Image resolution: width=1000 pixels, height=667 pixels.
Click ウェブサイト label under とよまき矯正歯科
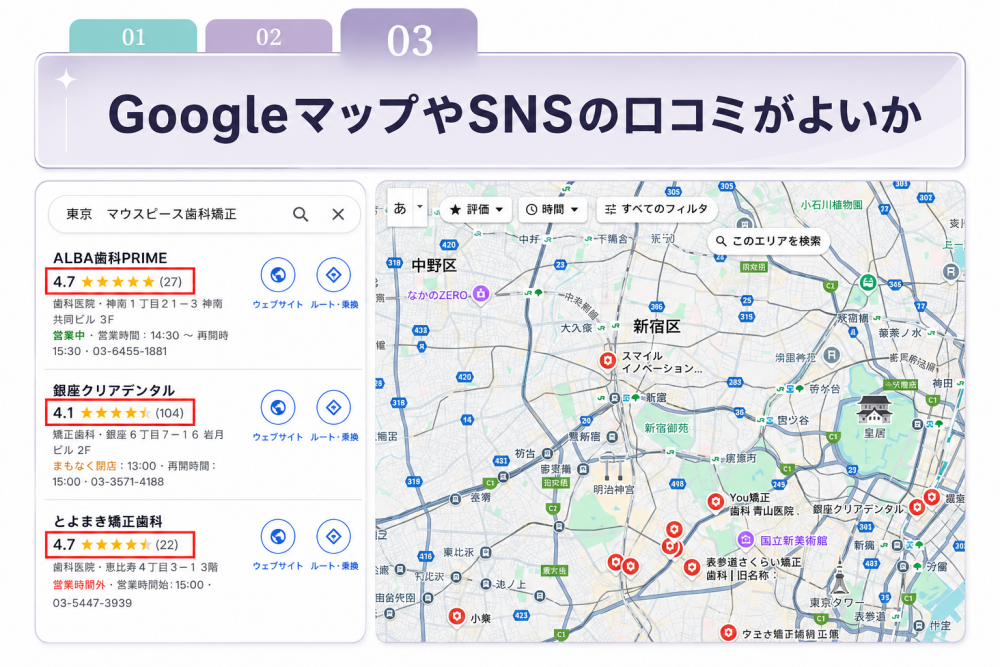[x=277, y=566]
